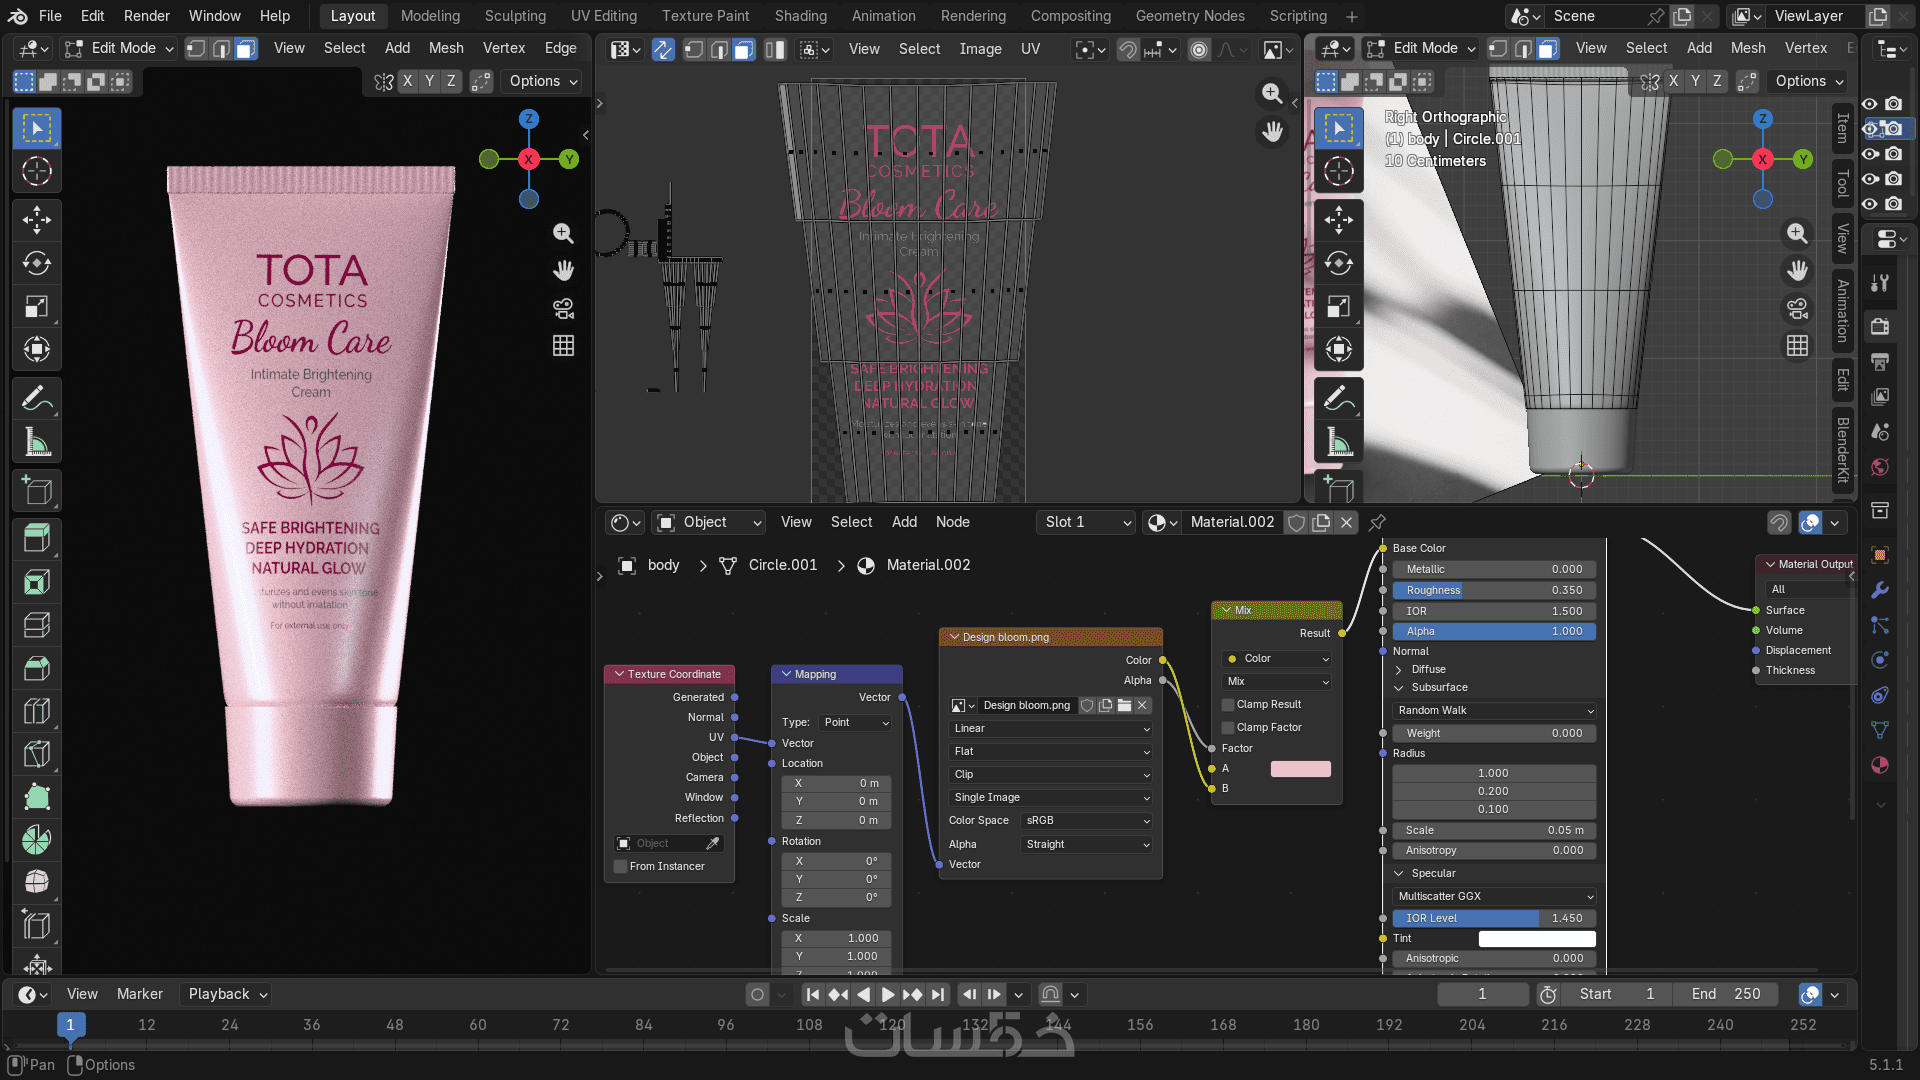Select the Bevel tool
The height and width of the screenshot is (1080, 1920).
point(37,625)
